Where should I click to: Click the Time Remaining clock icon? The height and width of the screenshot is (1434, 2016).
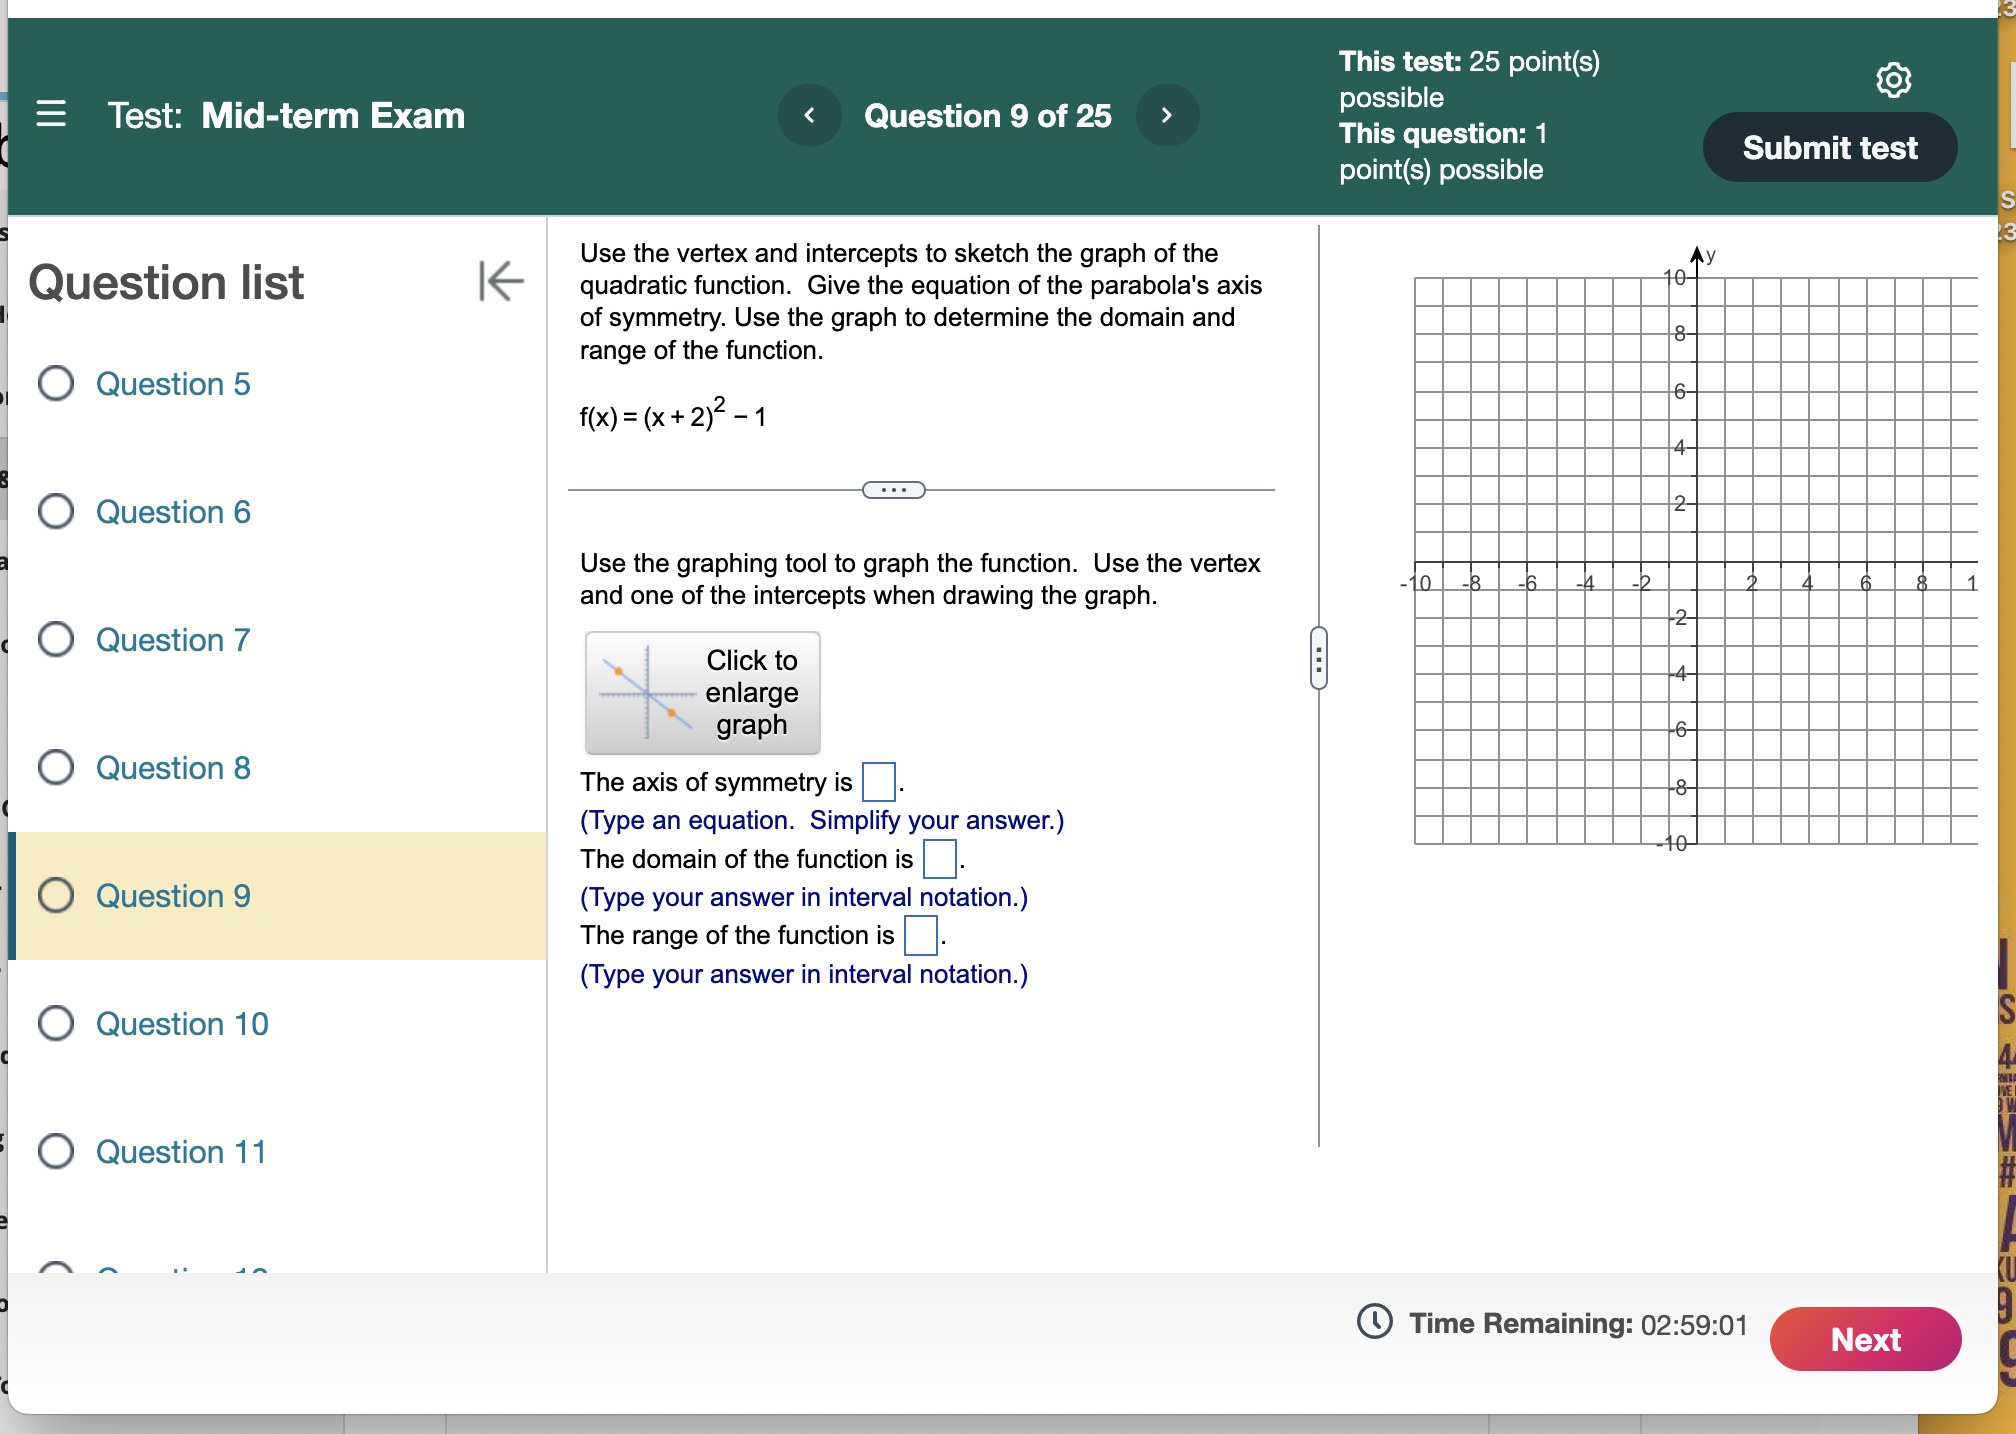[x=1375, y=1323]
